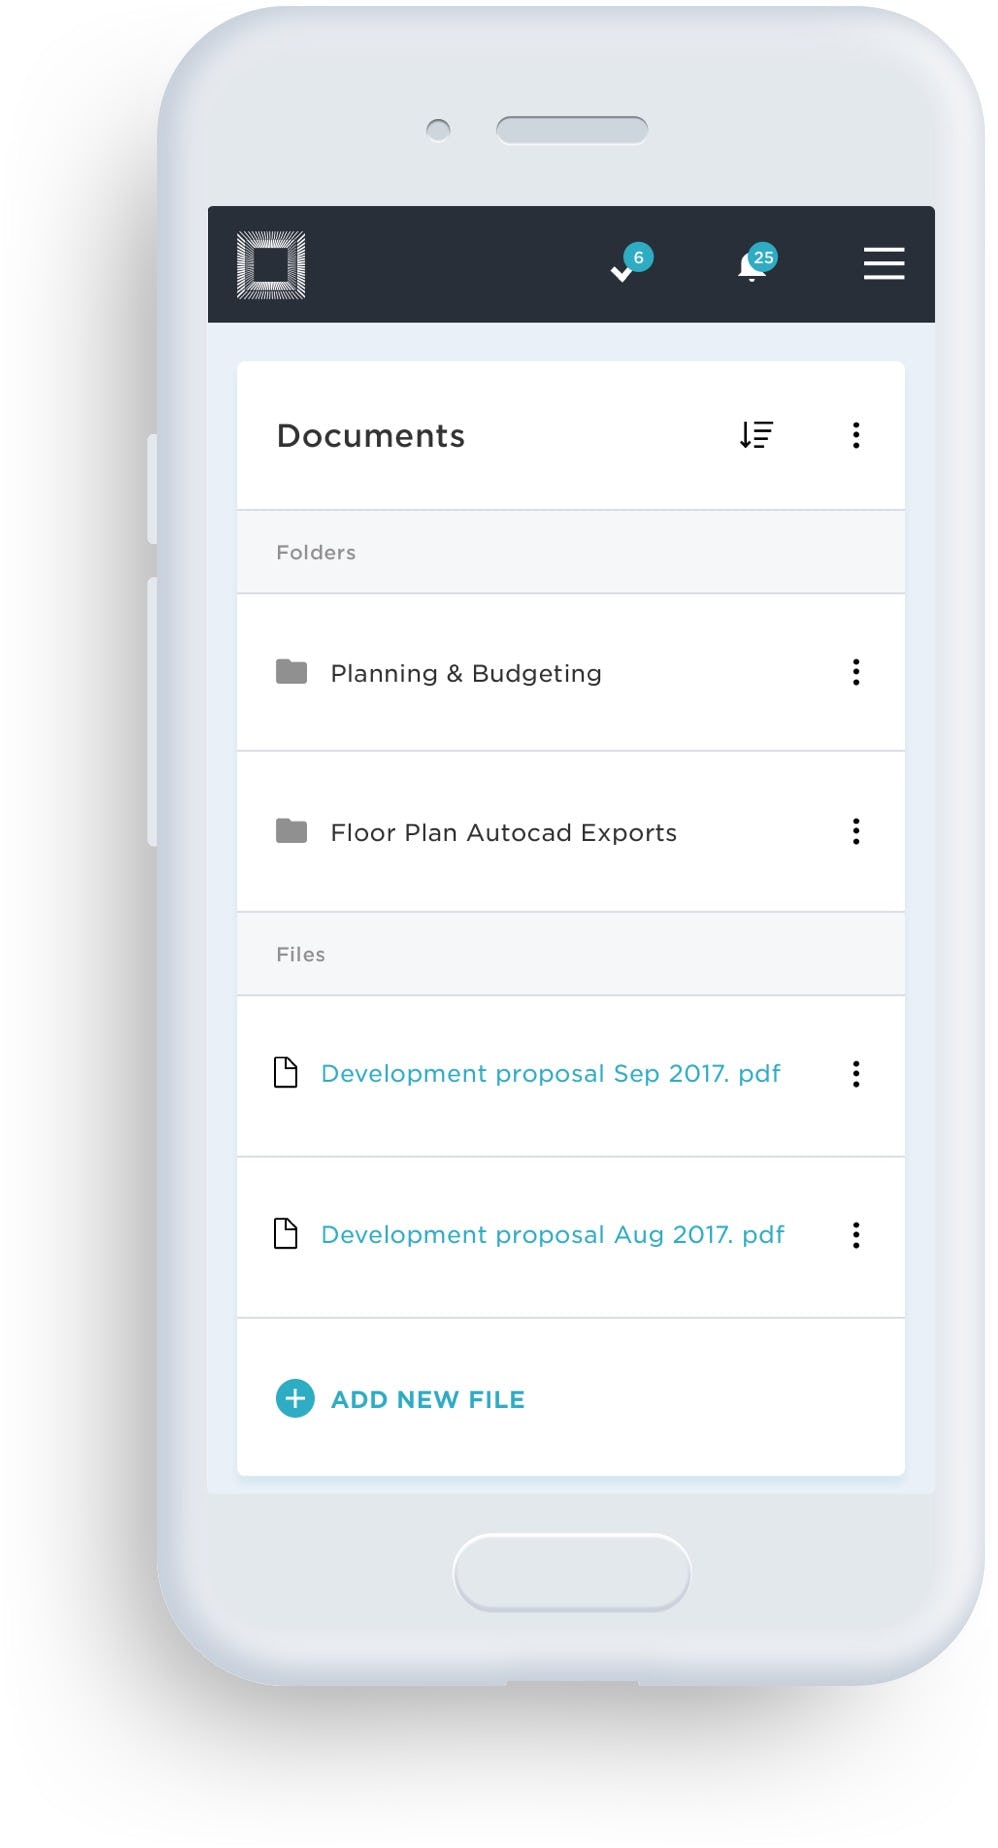998x1848 pixels.
Task: Select the Folders section header
Action: [316, 552]
